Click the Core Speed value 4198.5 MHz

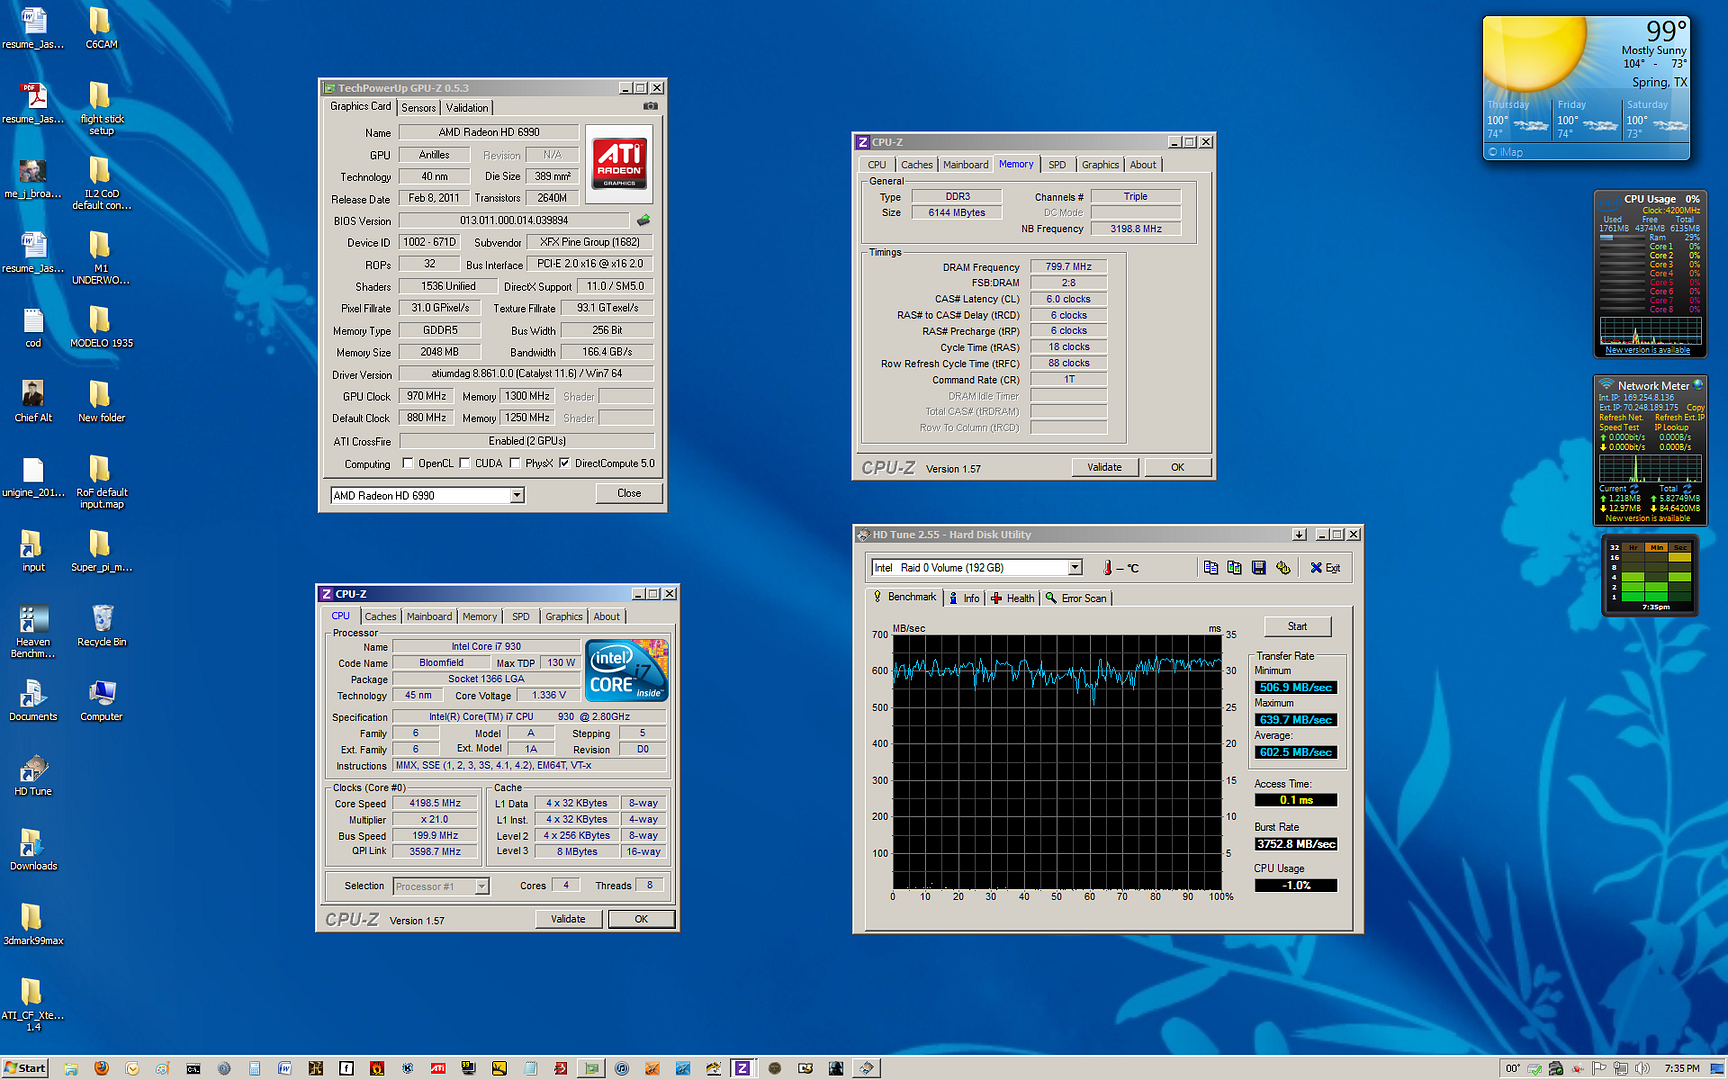435,803
